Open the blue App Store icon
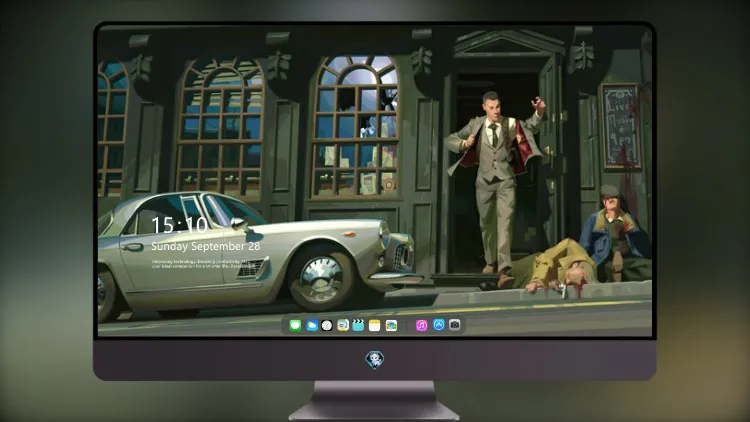Viewport: 750px width, 422px height. pos(439,325)
